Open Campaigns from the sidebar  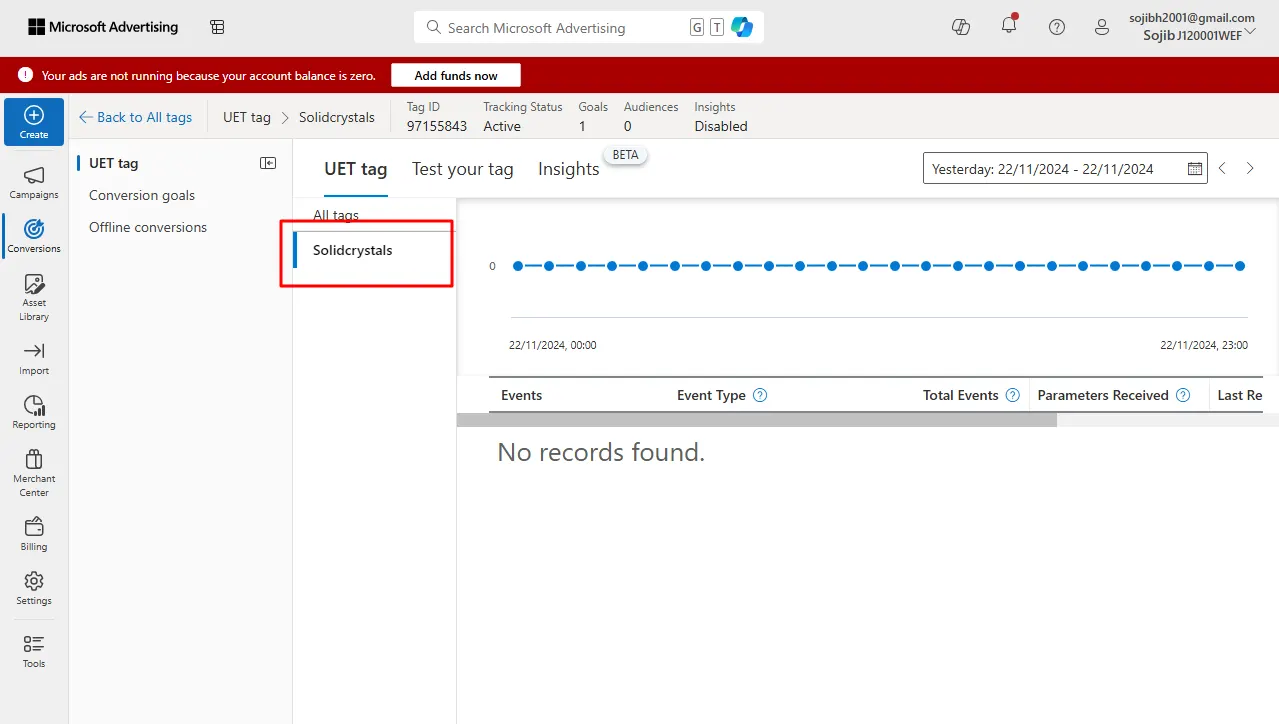pyautogui.click(x=34, y=182)
